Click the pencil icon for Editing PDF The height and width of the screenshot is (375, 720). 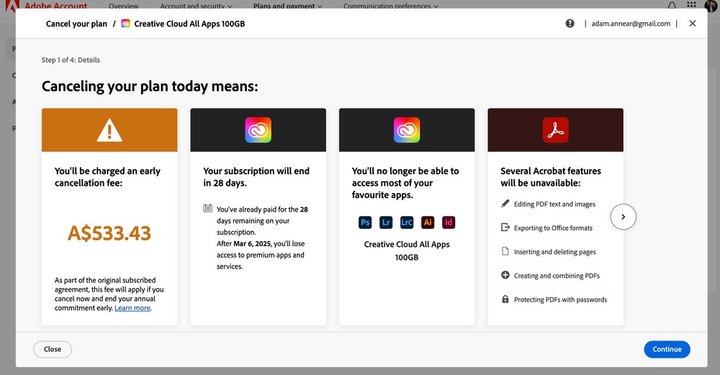click(x=505, y=203)
